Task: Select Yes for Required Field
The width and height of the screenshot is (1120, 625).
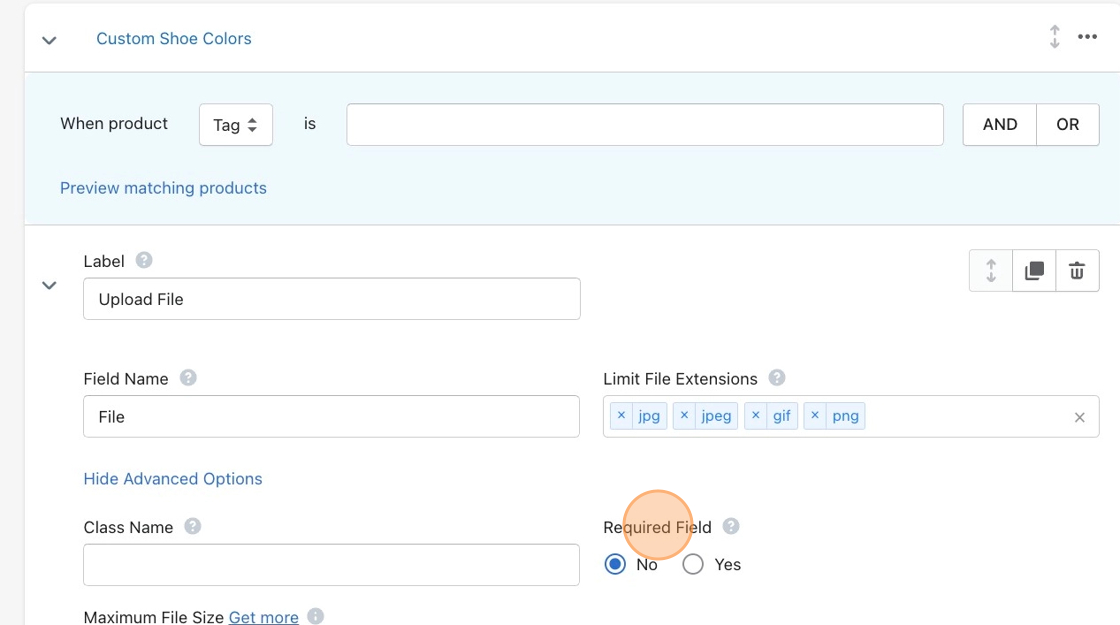Action: (x=693, y=565)
